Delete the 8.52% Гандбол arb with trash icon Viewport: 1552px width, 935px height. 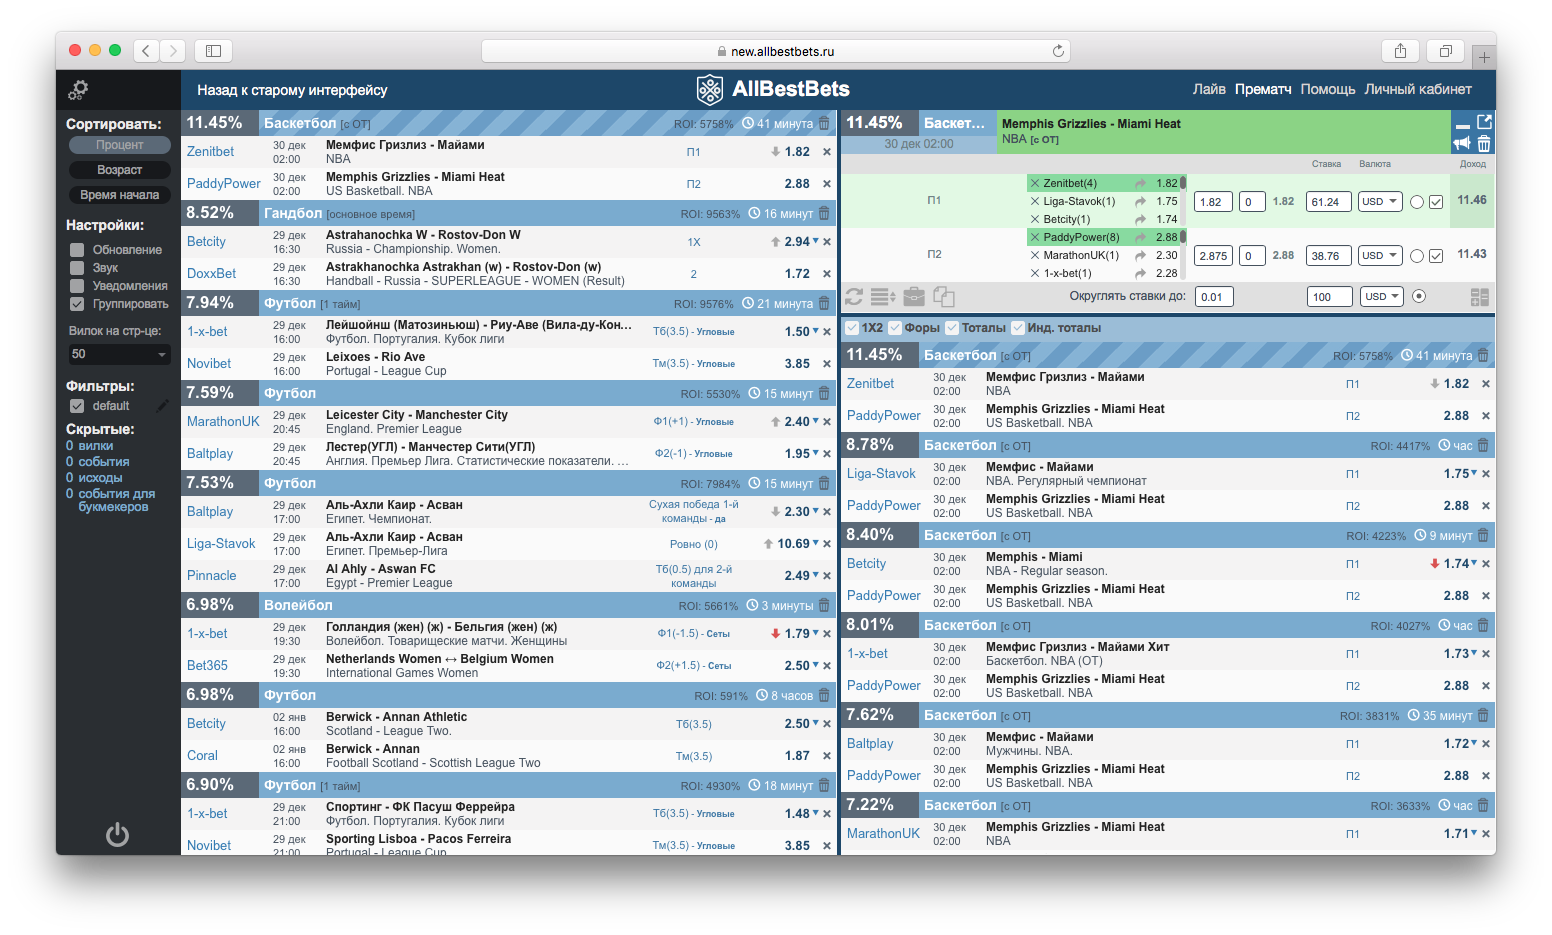coord(824,213)
